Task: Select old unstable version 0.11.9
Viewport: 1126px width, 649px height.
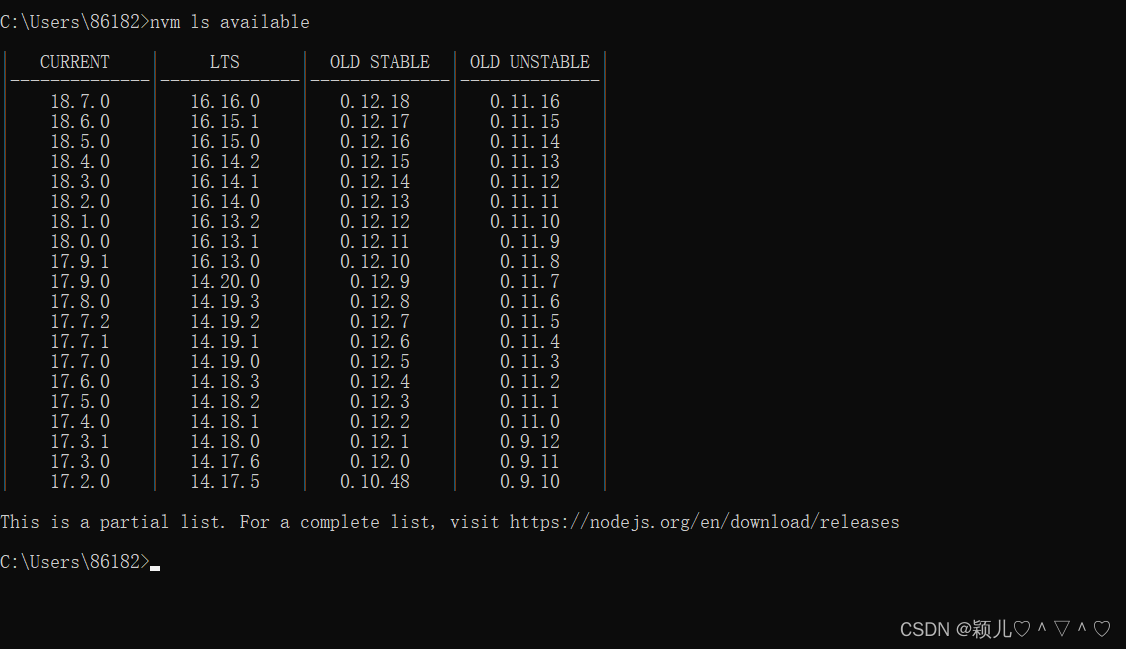Action: click(530, 242)
